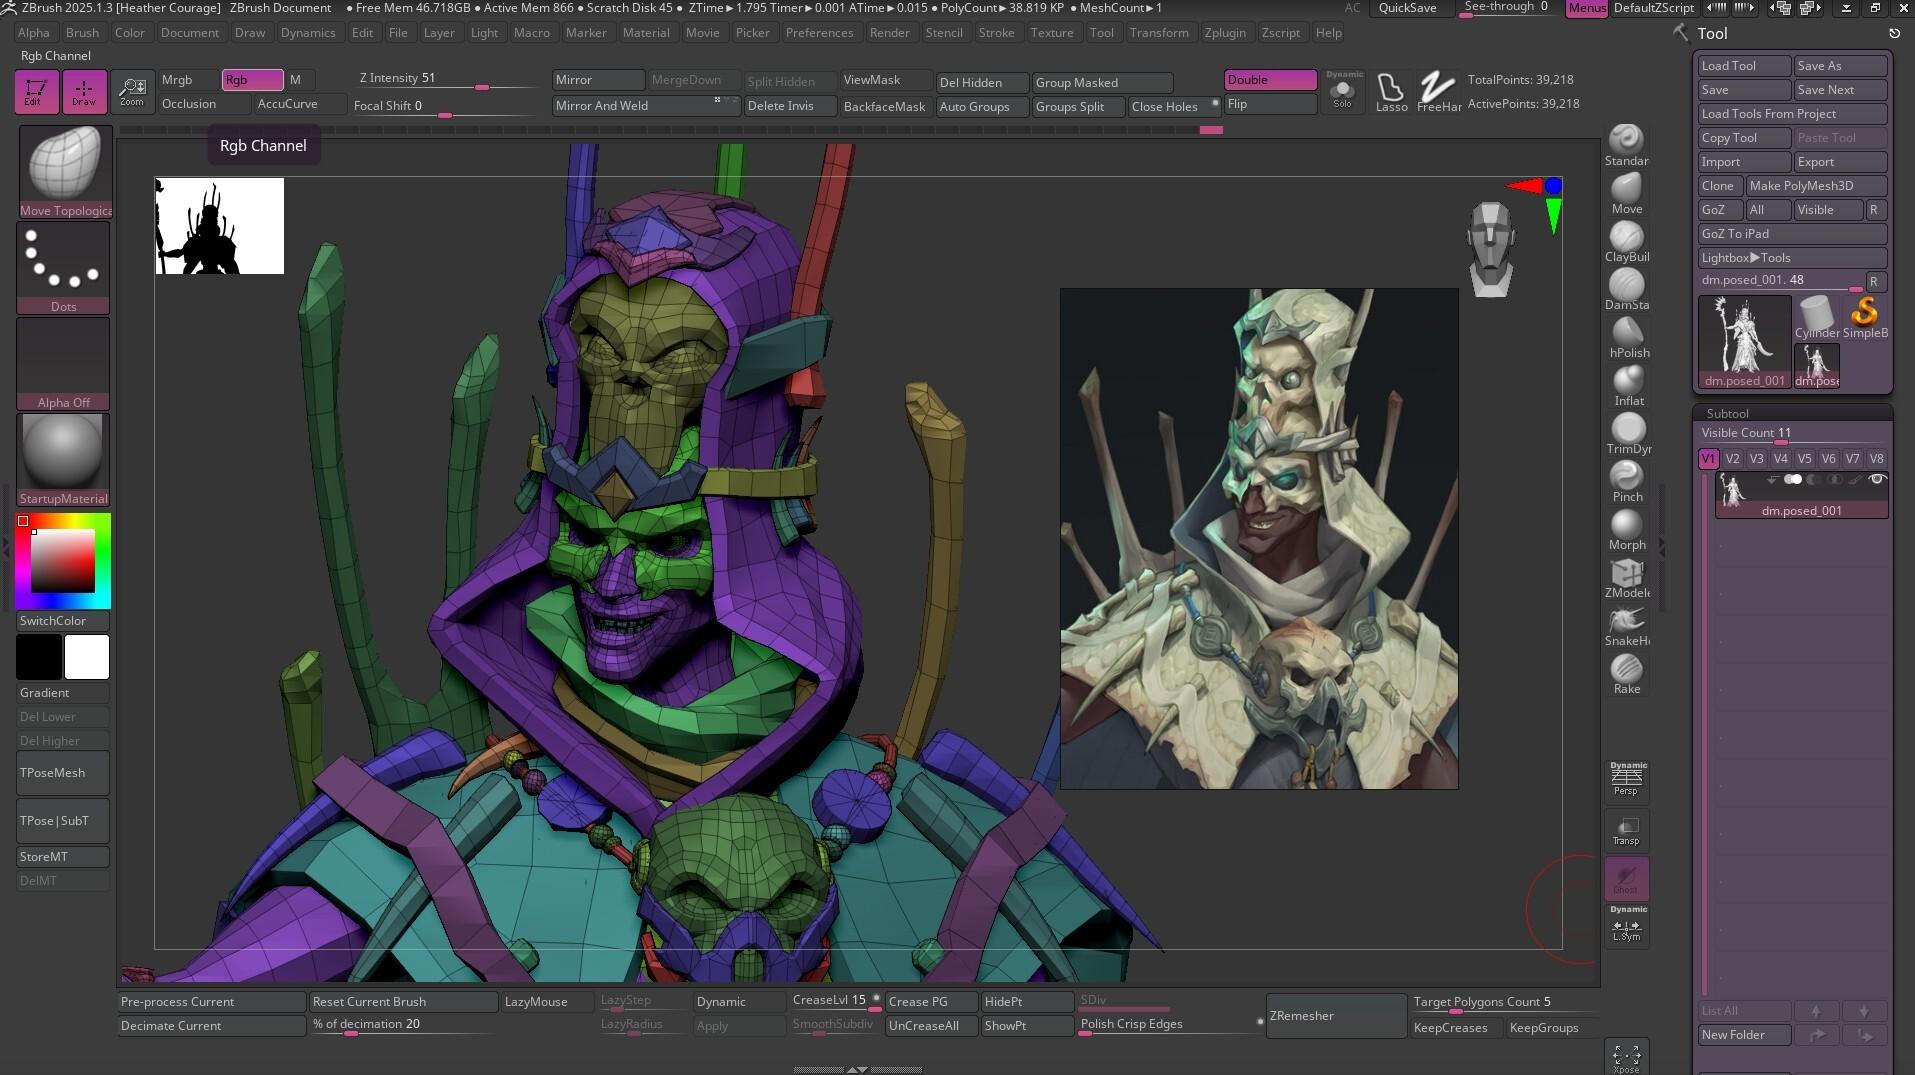Select the ZModeler brush
Screen dimensions: 1915x1075
pos(1627,577)
